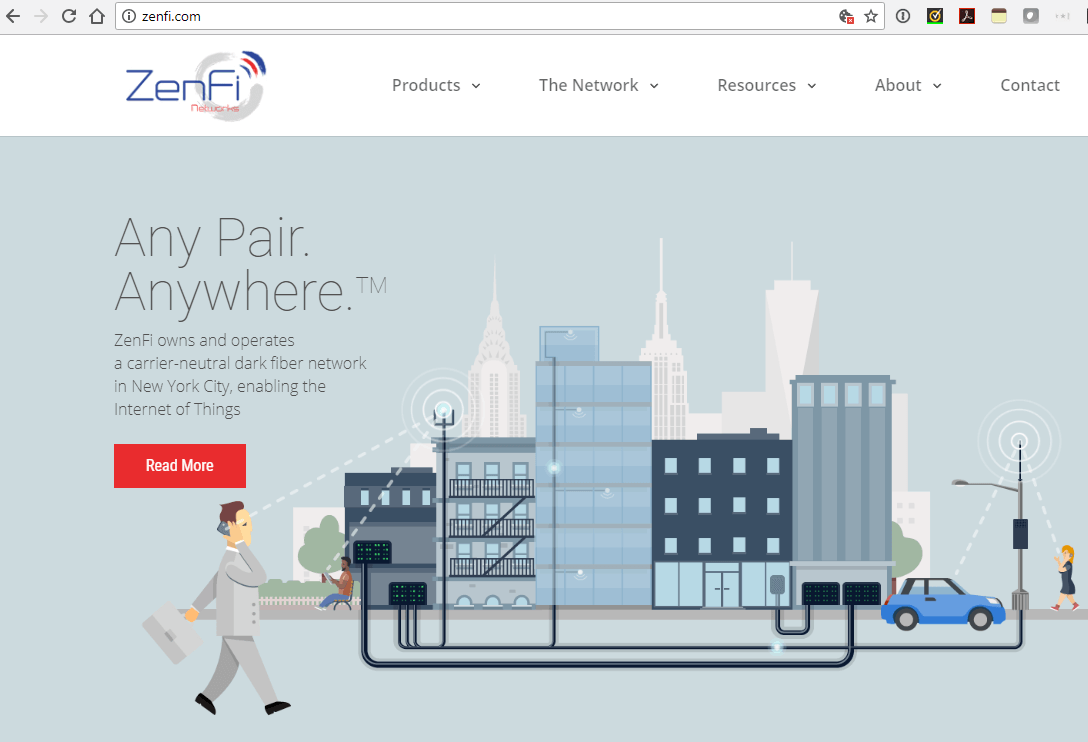Screen dimensions: 1088x742
Task: Go to the Contact page
Action: [x=1029, y=86]
